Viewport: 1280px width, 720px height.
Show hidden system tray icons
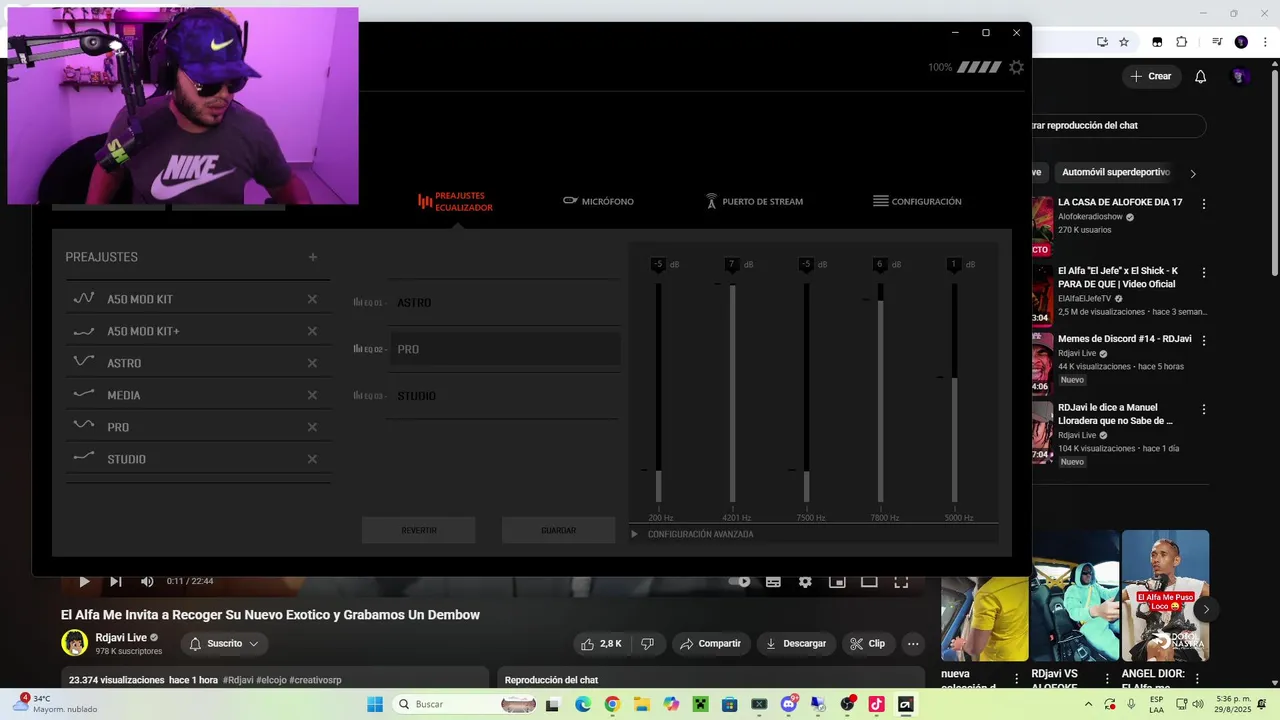pos(1089,704)
